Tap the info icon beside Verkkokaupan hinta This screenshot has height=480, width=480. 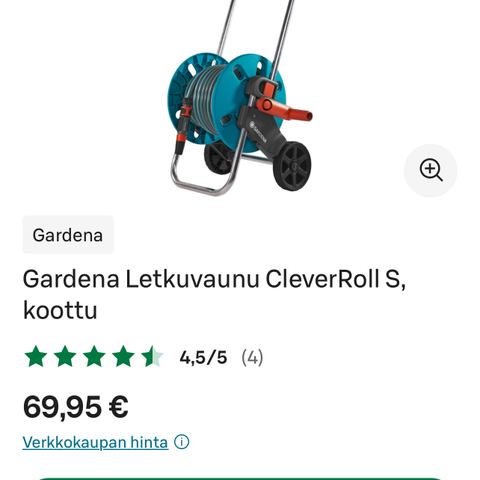tap(182, 442)
